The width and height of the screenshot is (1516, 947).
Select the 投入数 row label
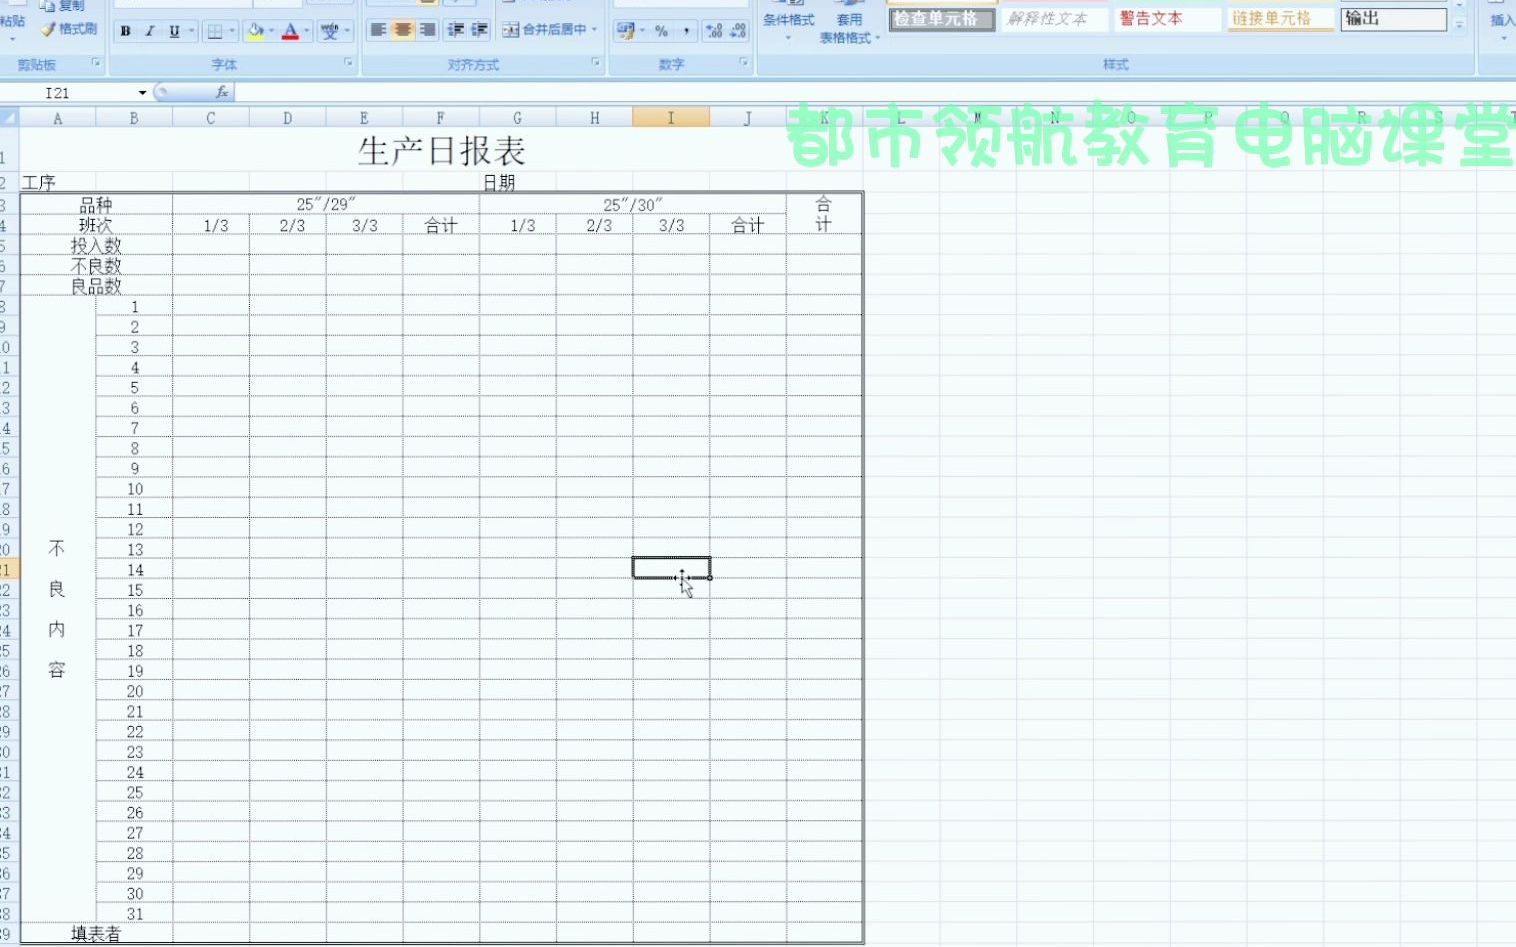[96, 245]
